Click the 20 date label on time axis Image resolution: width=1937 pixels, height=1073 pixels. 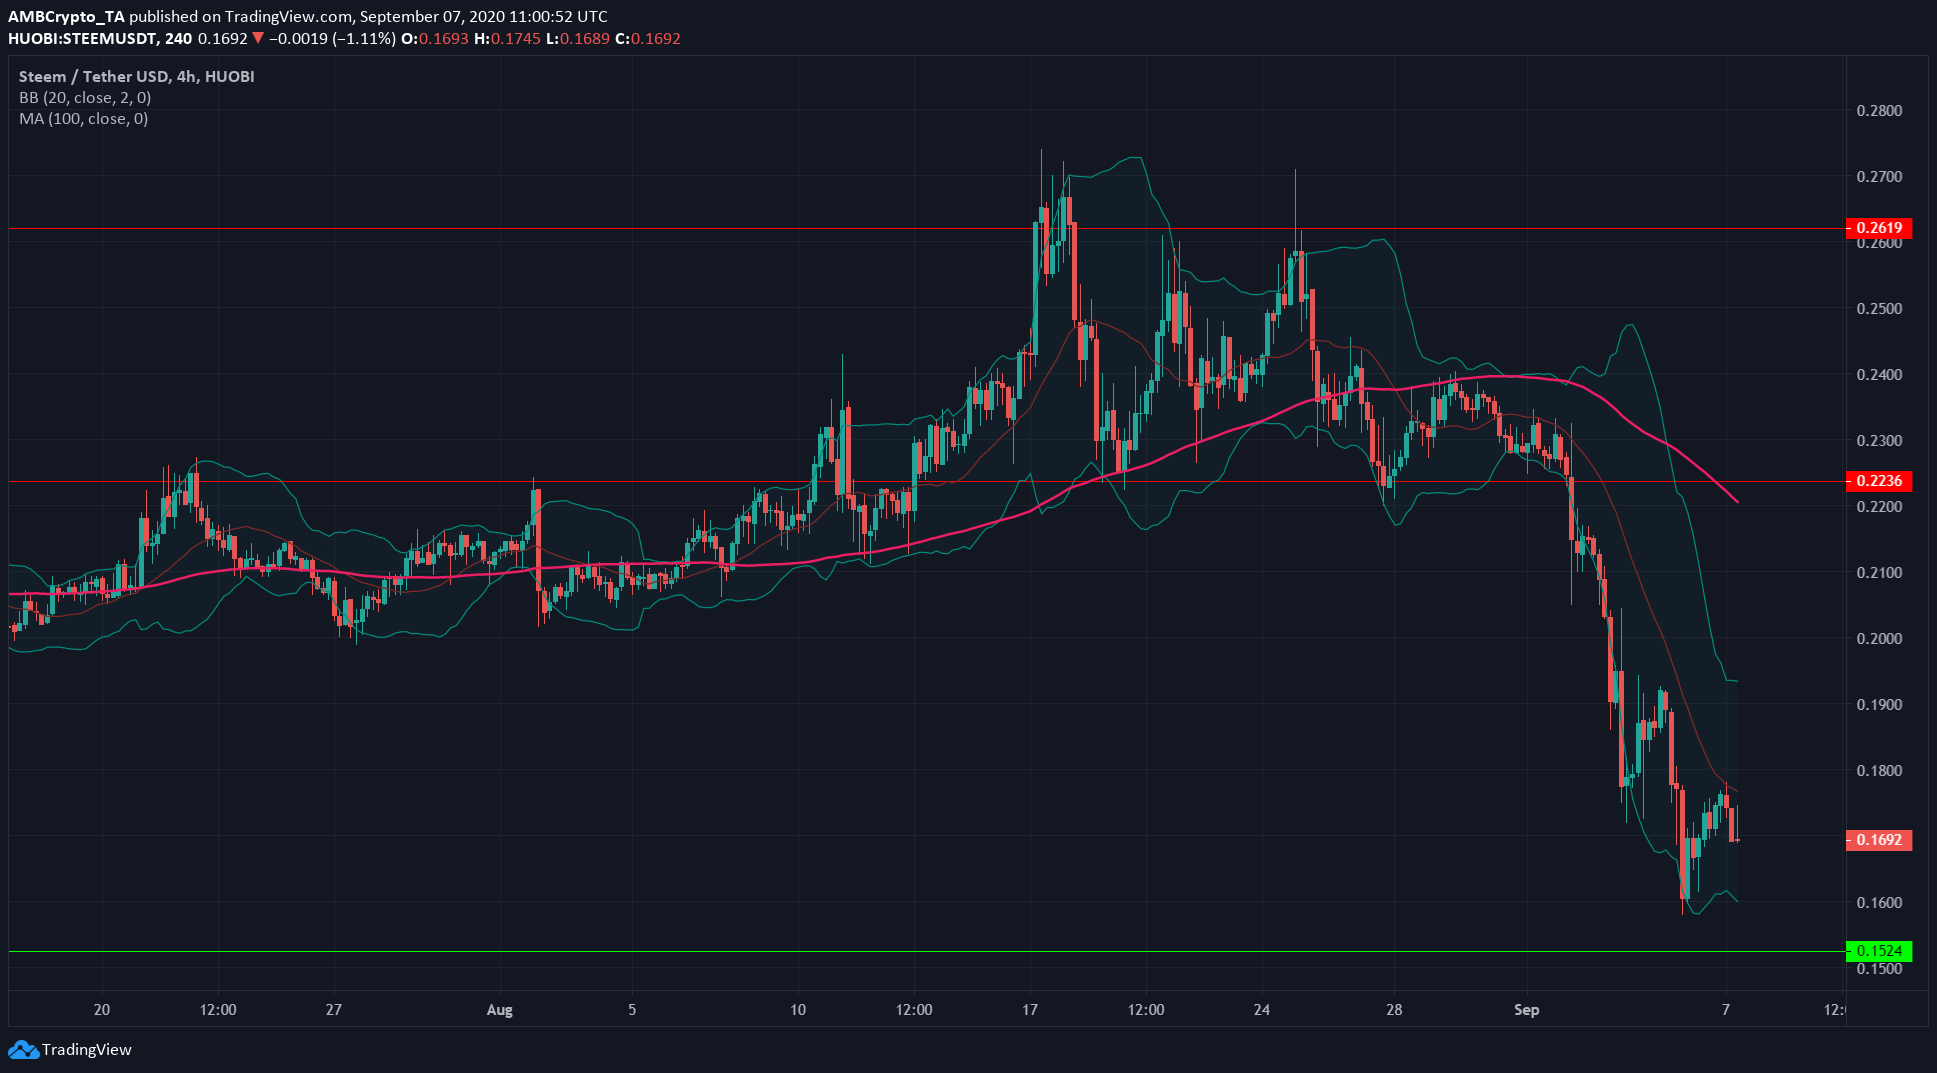[x=102, y=1010]
